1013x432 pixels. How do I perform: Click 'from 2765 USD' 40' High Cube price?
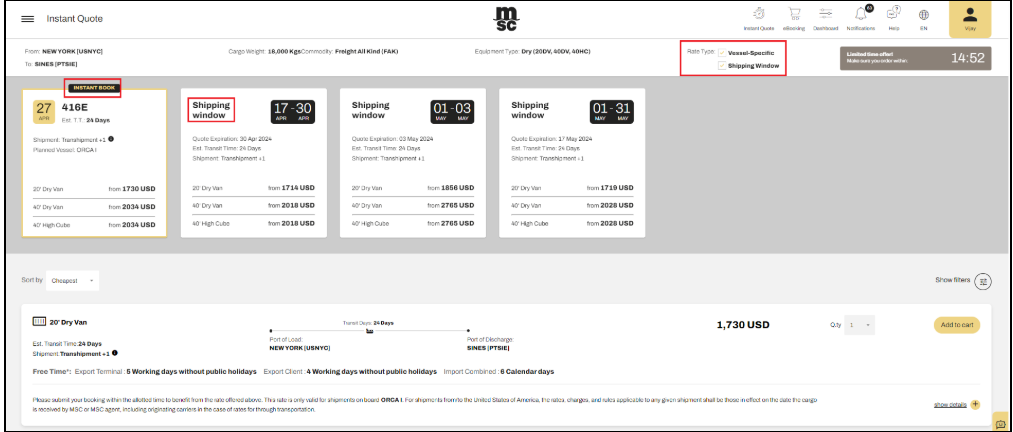click(x=450, y=223)
